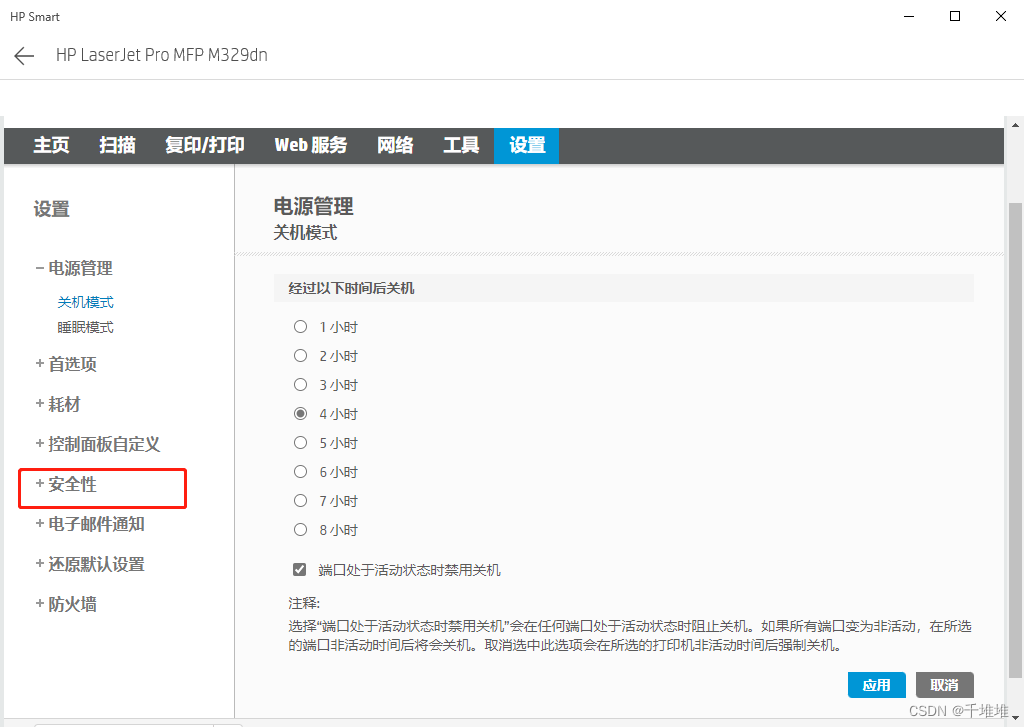
Task: Select the 3 小时 shutdown option
Action: [300, 385]
